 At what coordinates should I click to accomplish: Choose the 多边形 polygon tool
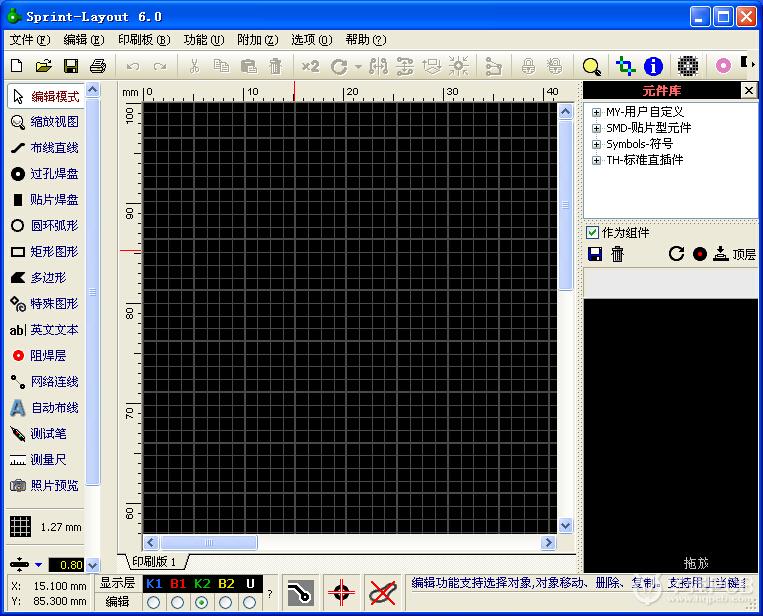coord(45,278)
